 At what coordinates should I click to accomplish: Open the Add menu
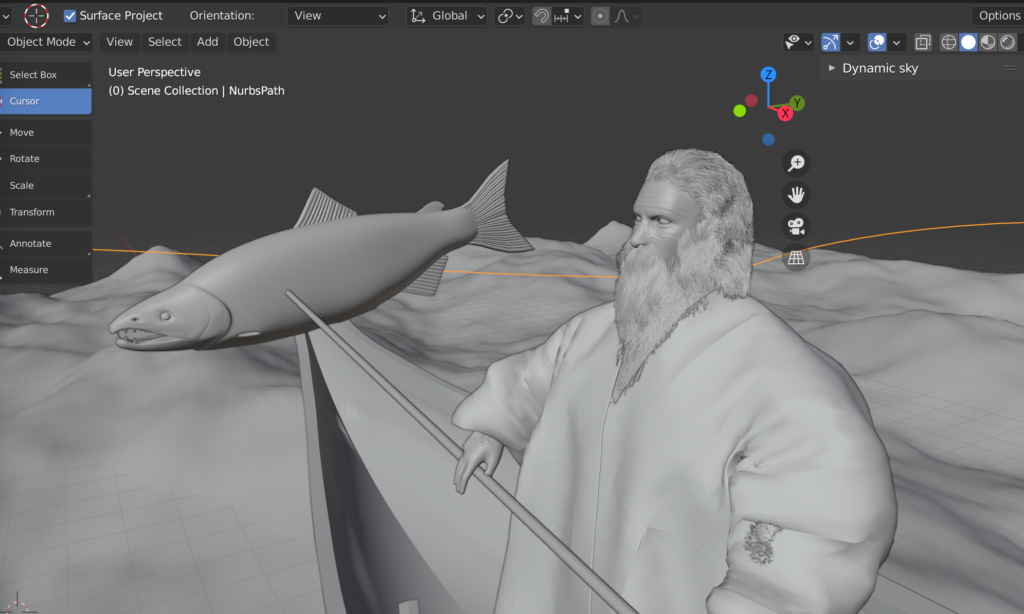[207, 42]
